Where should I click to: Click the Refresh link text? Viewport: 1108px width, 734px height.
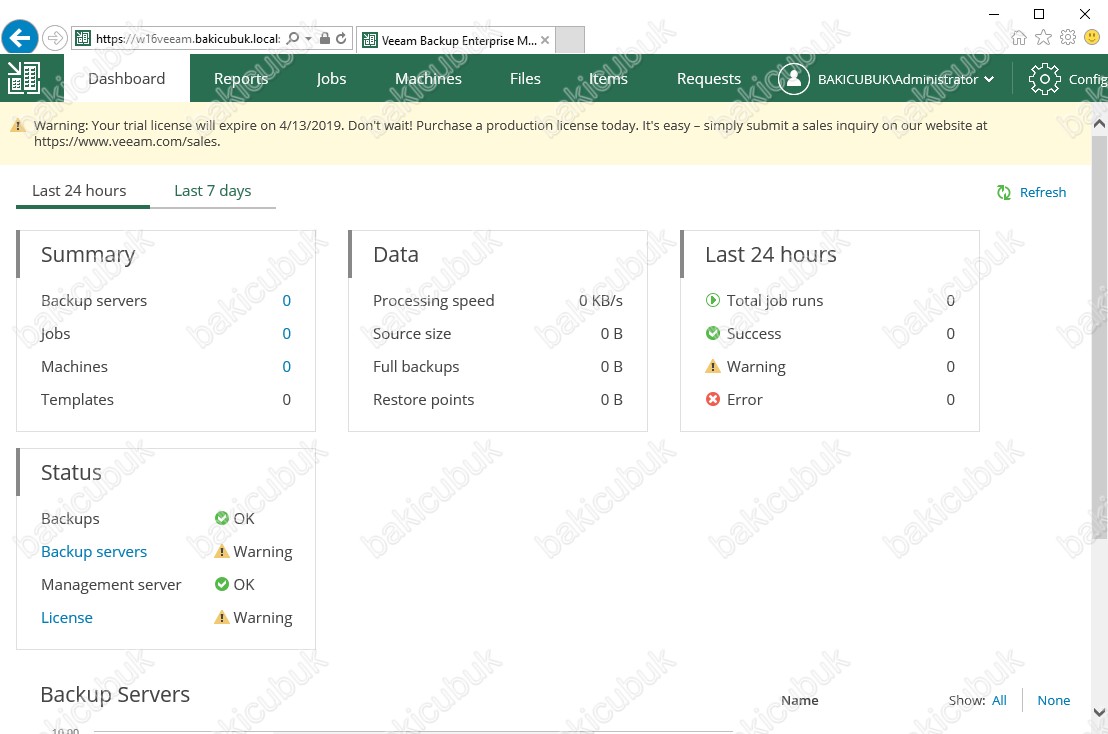pyautogui.click(x=1043, y=192)
